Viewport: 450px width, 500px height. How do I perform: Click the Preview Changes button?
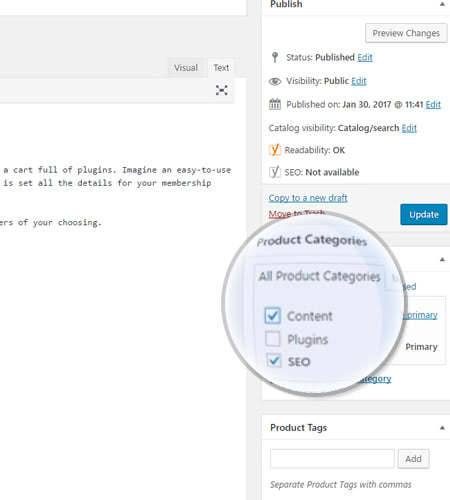pyautogui.click(x=406, y=33)
